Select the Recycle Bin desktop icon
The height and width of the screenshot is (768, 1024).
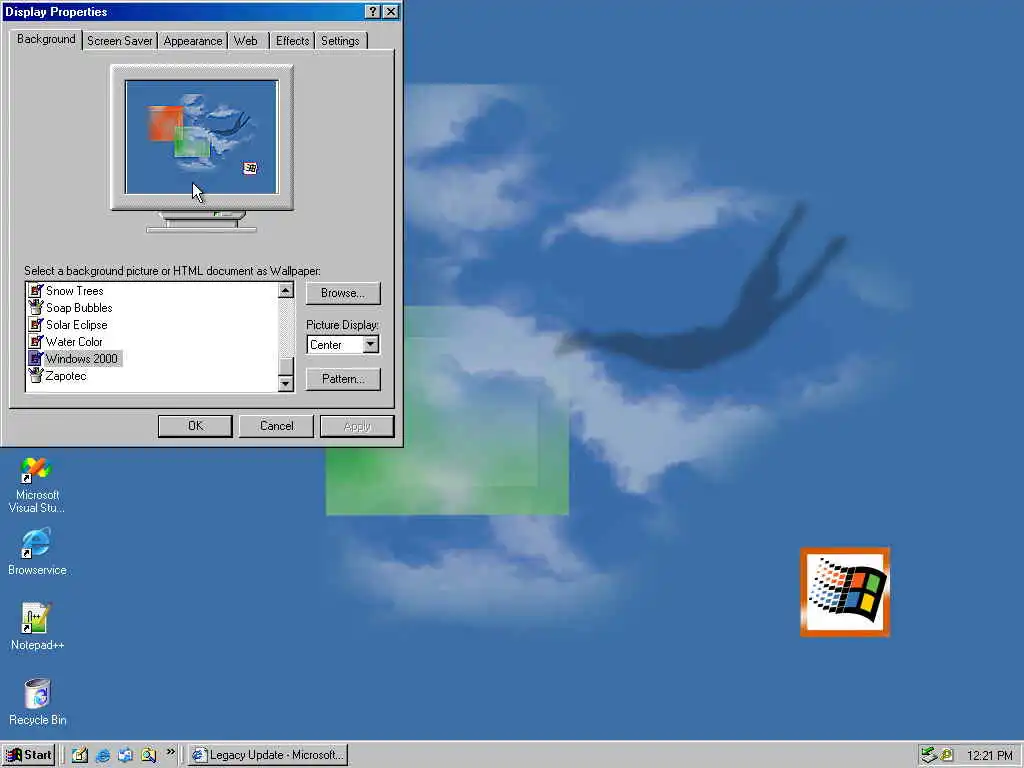pos(37,701)
